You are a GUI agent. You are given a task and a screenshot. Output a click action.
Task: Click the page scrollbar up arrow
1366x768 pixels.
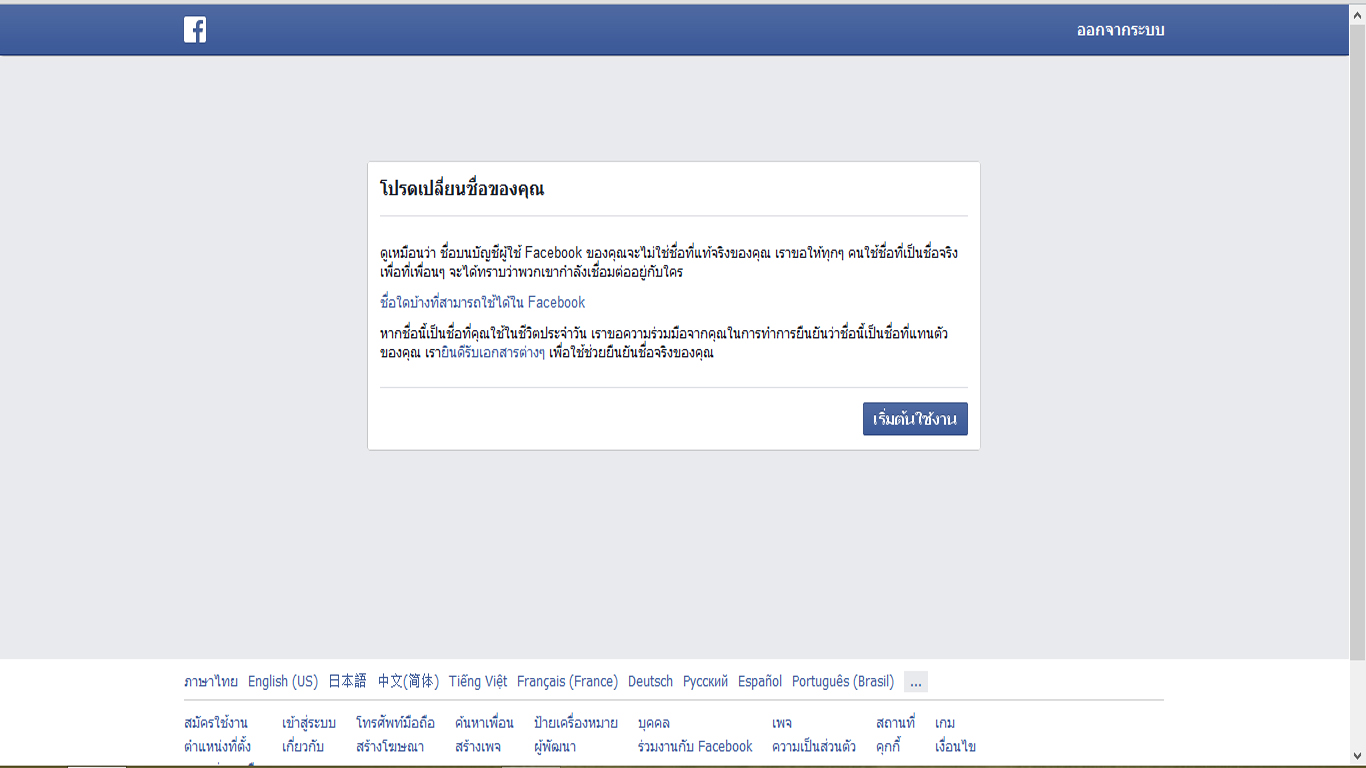coord(1357,12)
